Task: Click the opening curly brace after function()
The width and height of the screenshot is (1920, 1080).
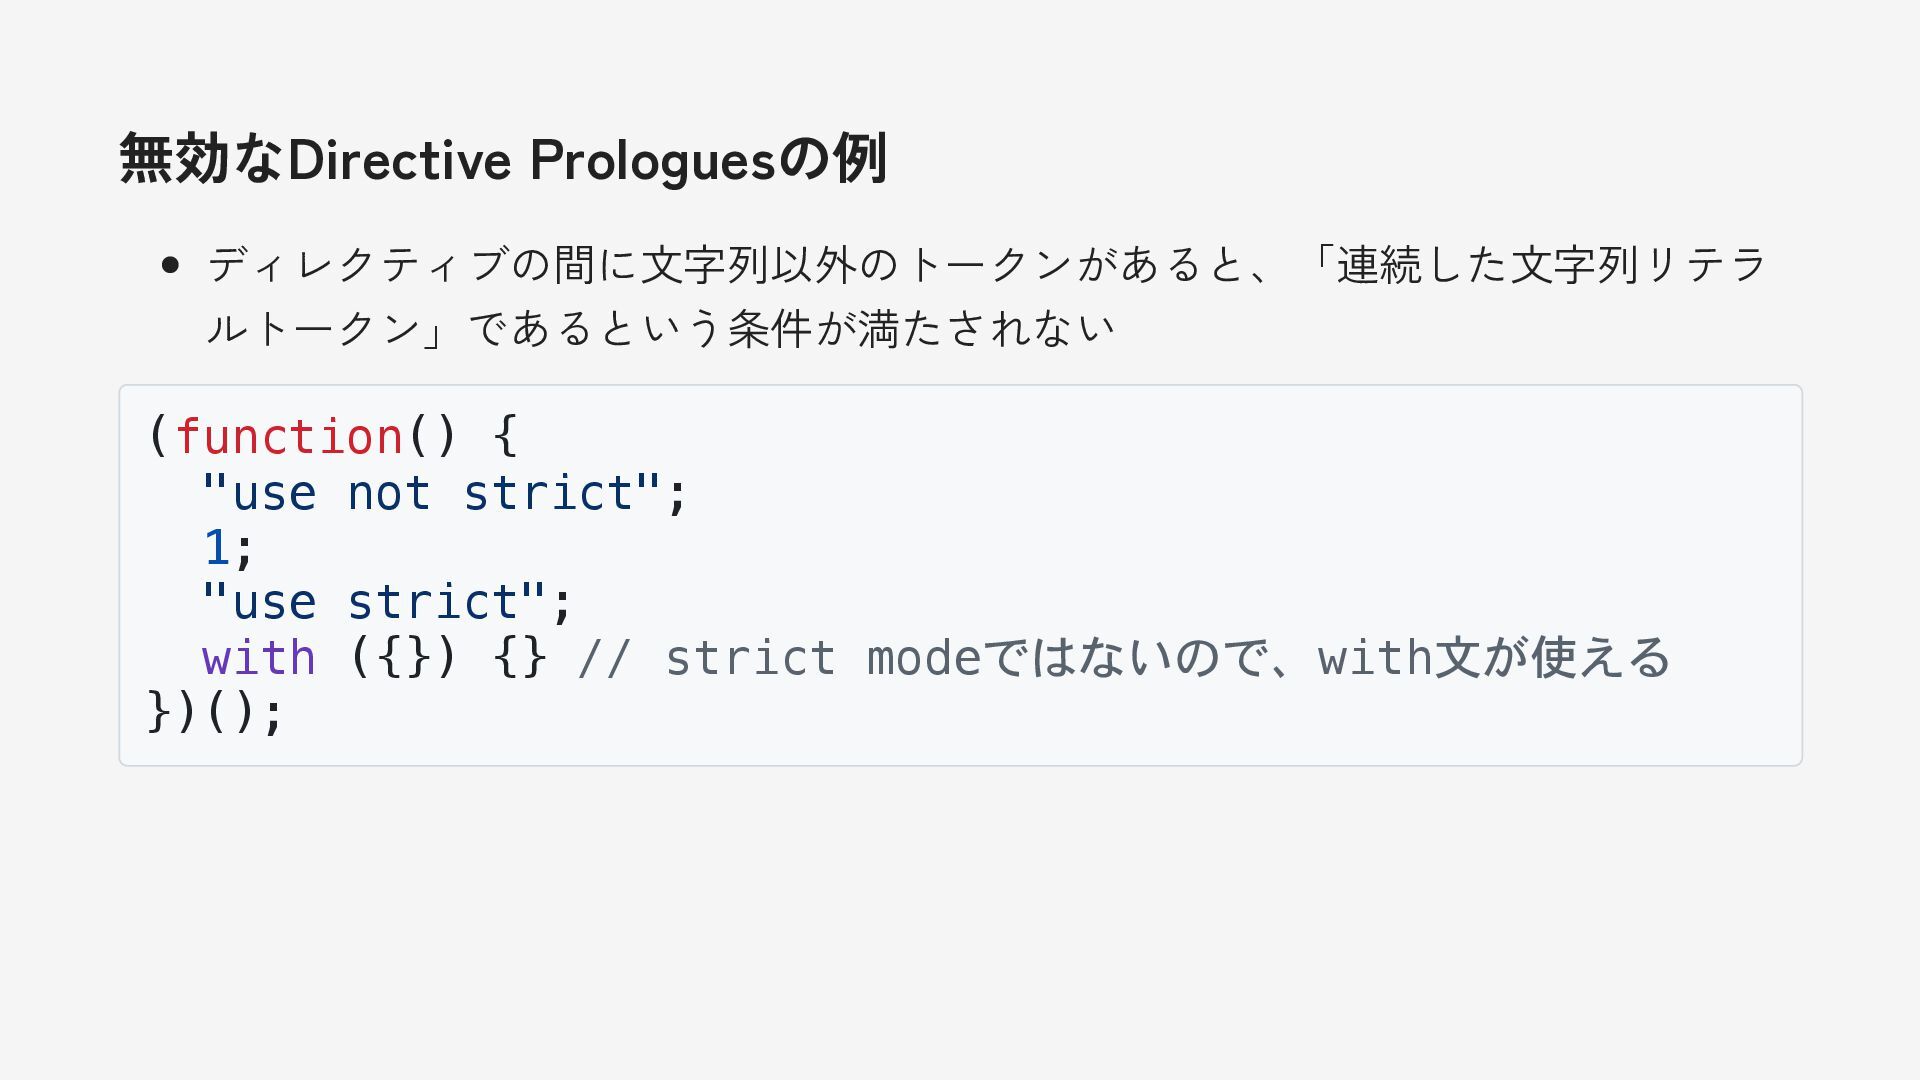Action: point(506,437)
